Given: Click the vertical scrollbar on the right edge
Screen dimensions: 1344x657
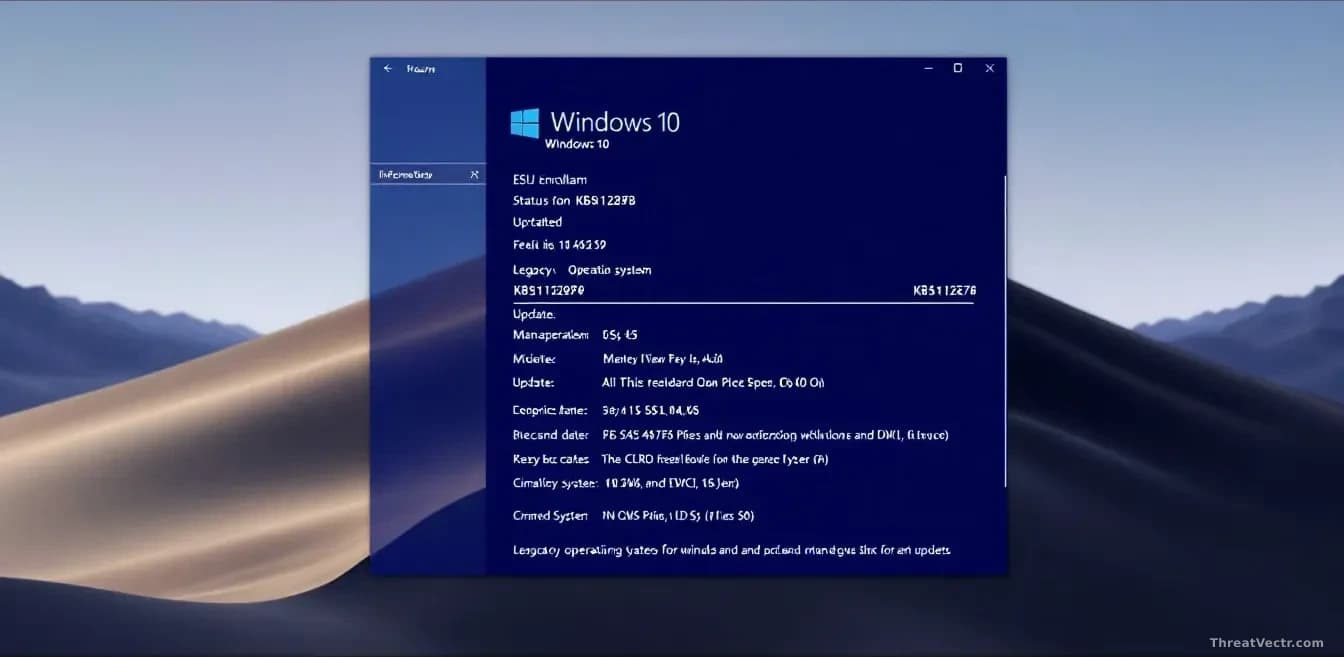Looking at the screenshot, I should (1004, 331).
